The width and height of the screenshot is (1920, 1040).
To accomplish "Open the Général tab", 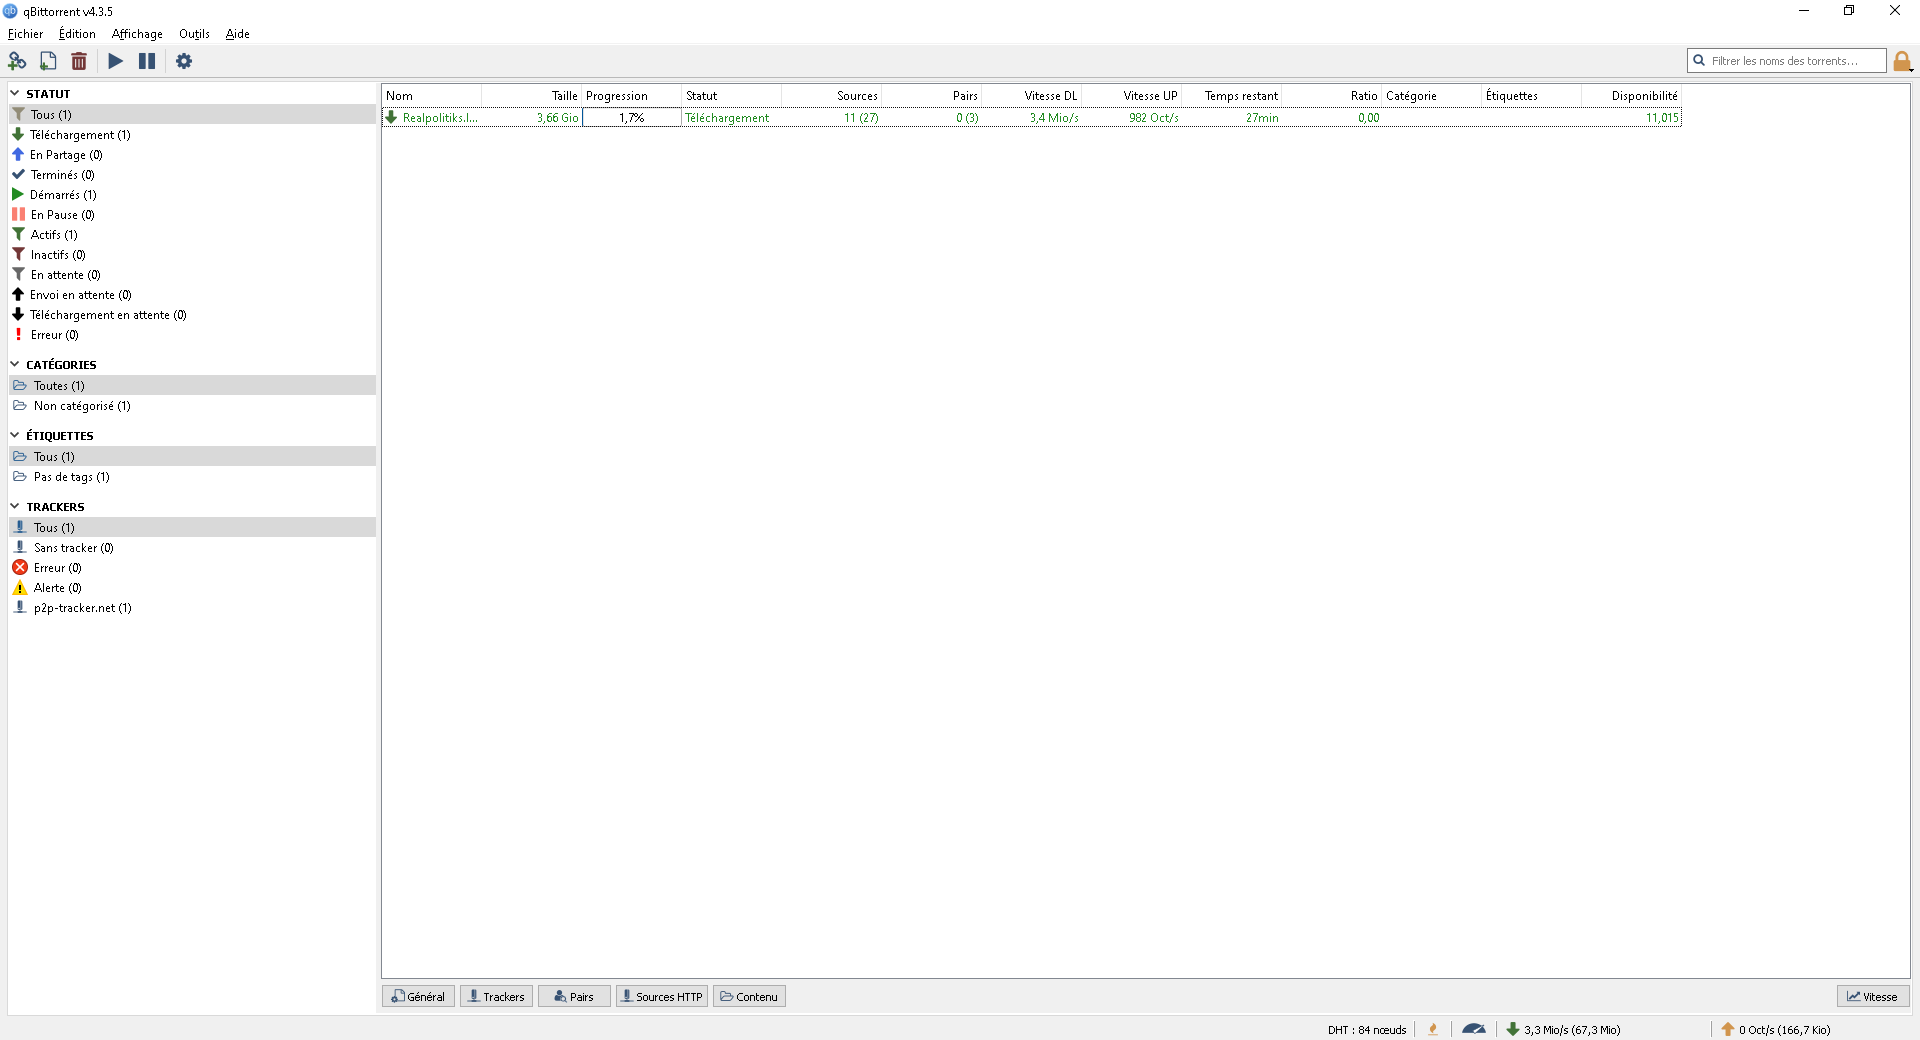I will 418,997.
